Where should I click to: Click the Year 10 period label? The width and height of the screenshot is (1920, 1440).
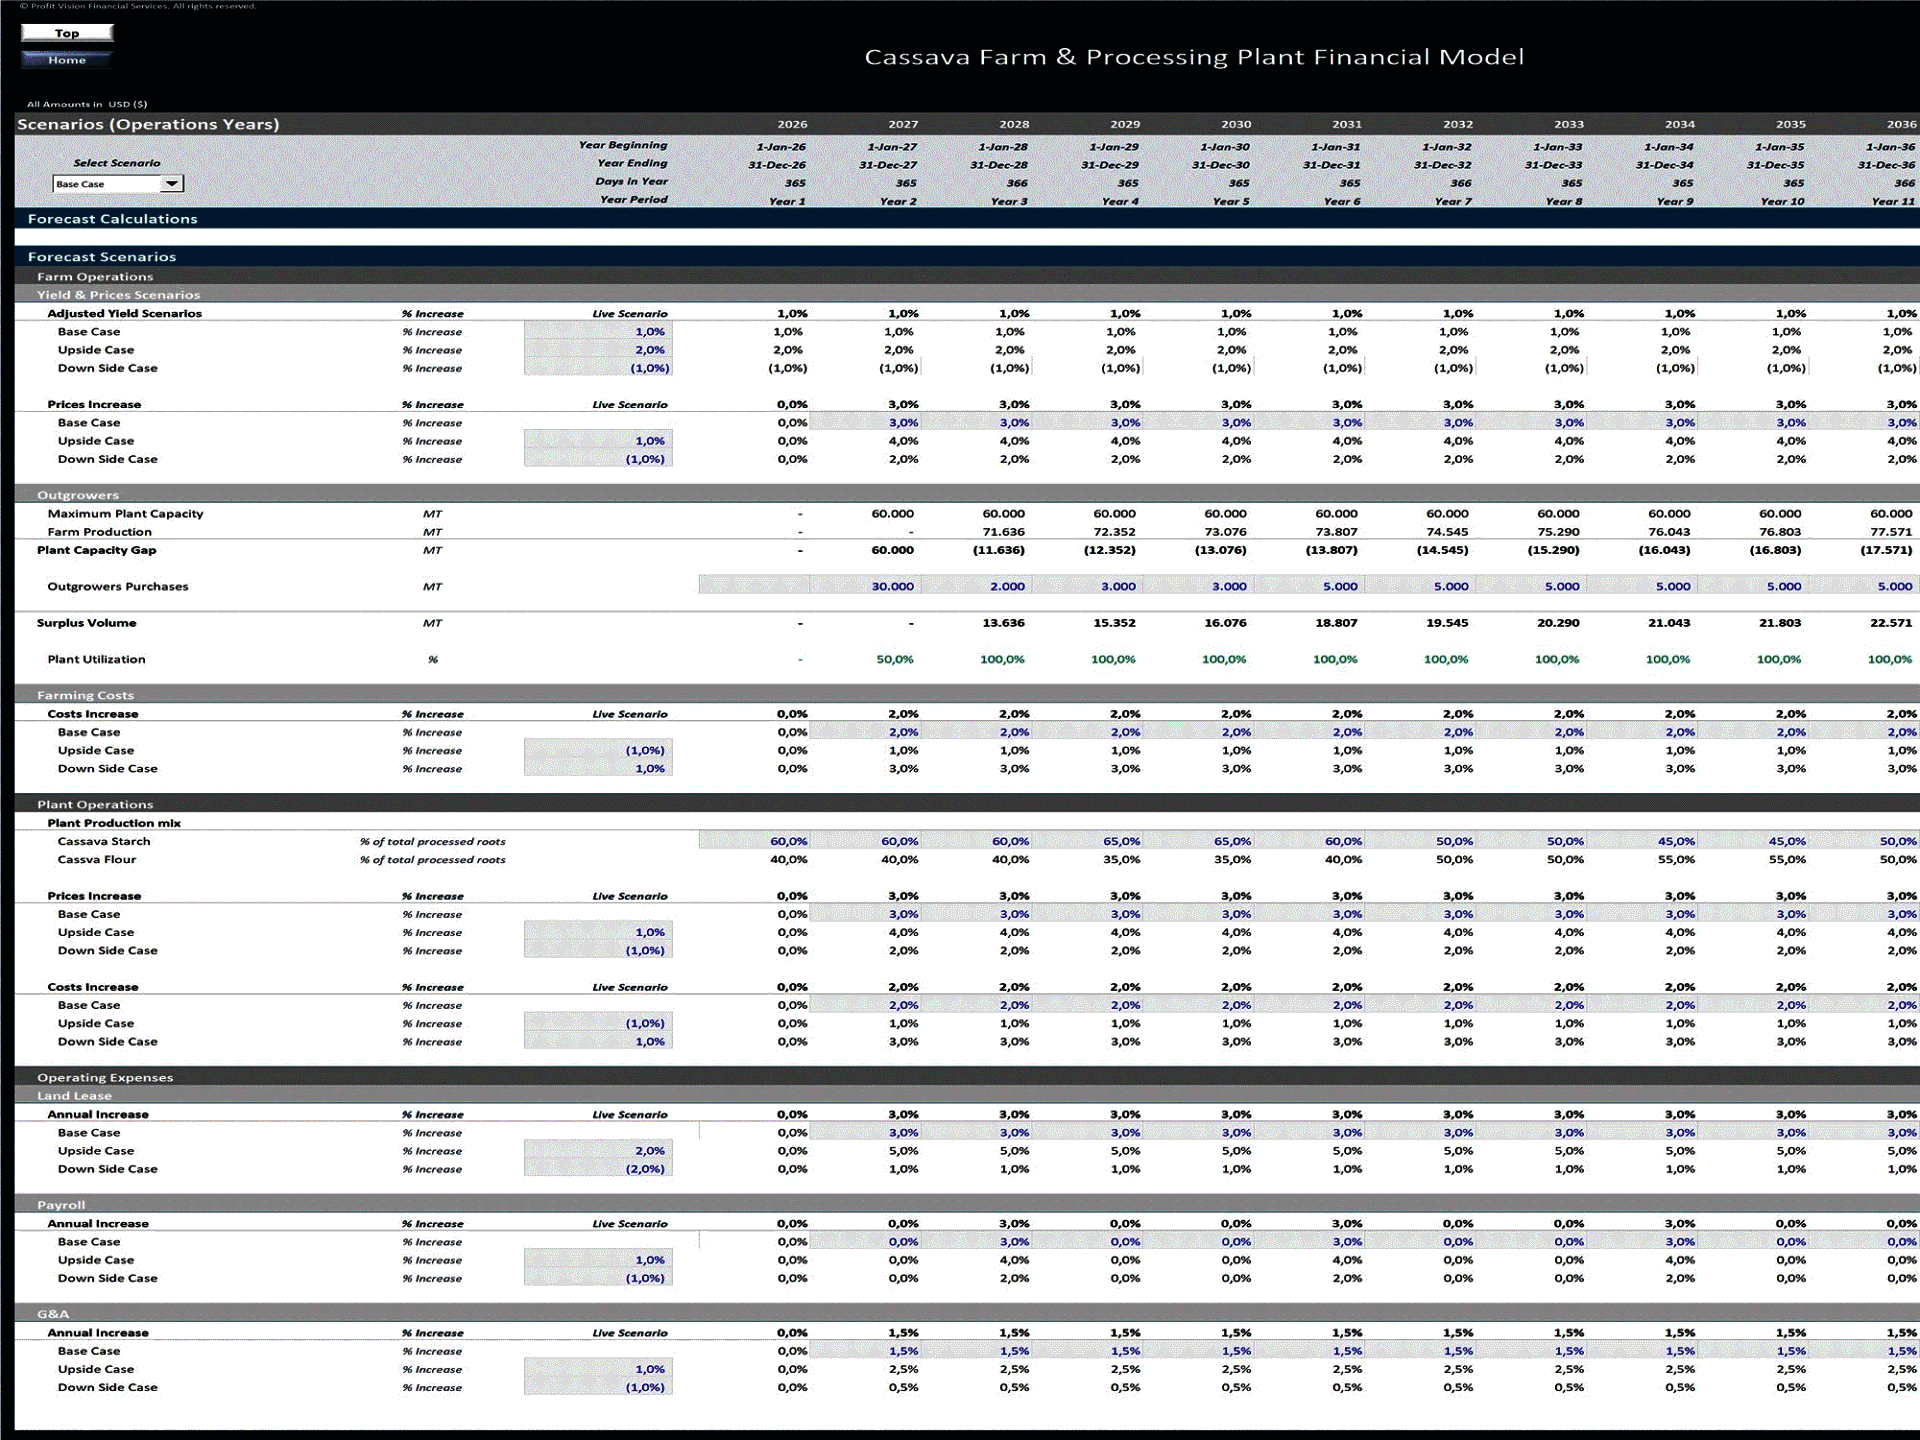[1782, 202]
